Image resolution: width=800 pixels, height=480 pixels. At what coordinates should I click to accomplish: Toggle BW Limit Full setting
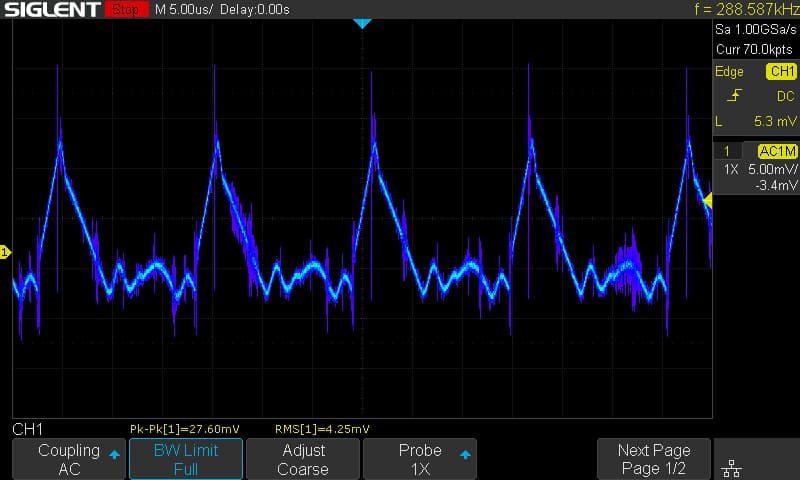(186, 459)
